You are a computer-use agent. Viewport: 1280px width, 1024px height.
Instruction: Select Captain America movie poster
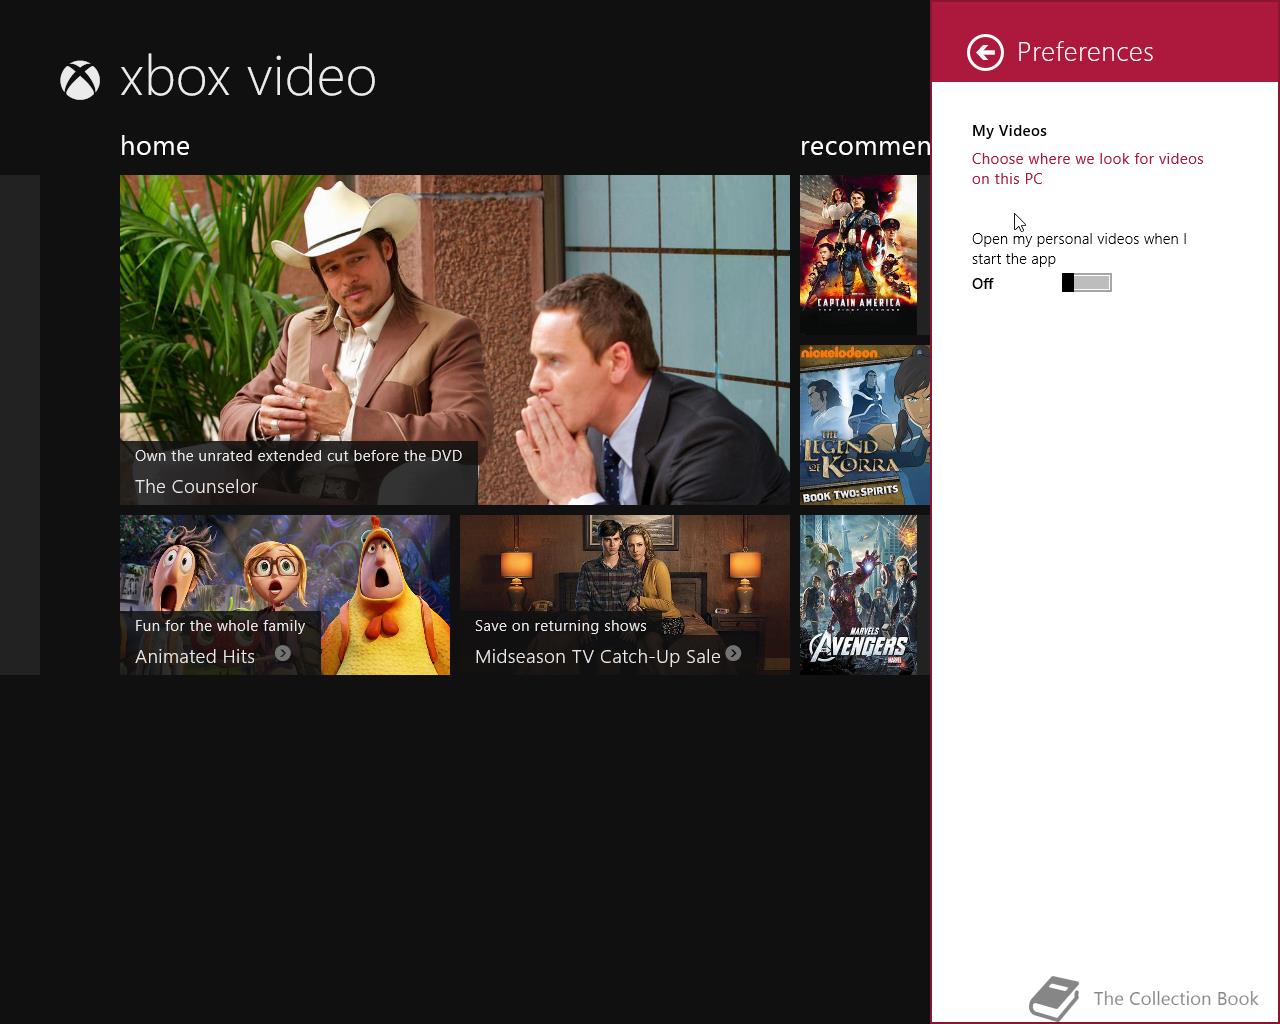pyautogui.click(x=859, y=255)
